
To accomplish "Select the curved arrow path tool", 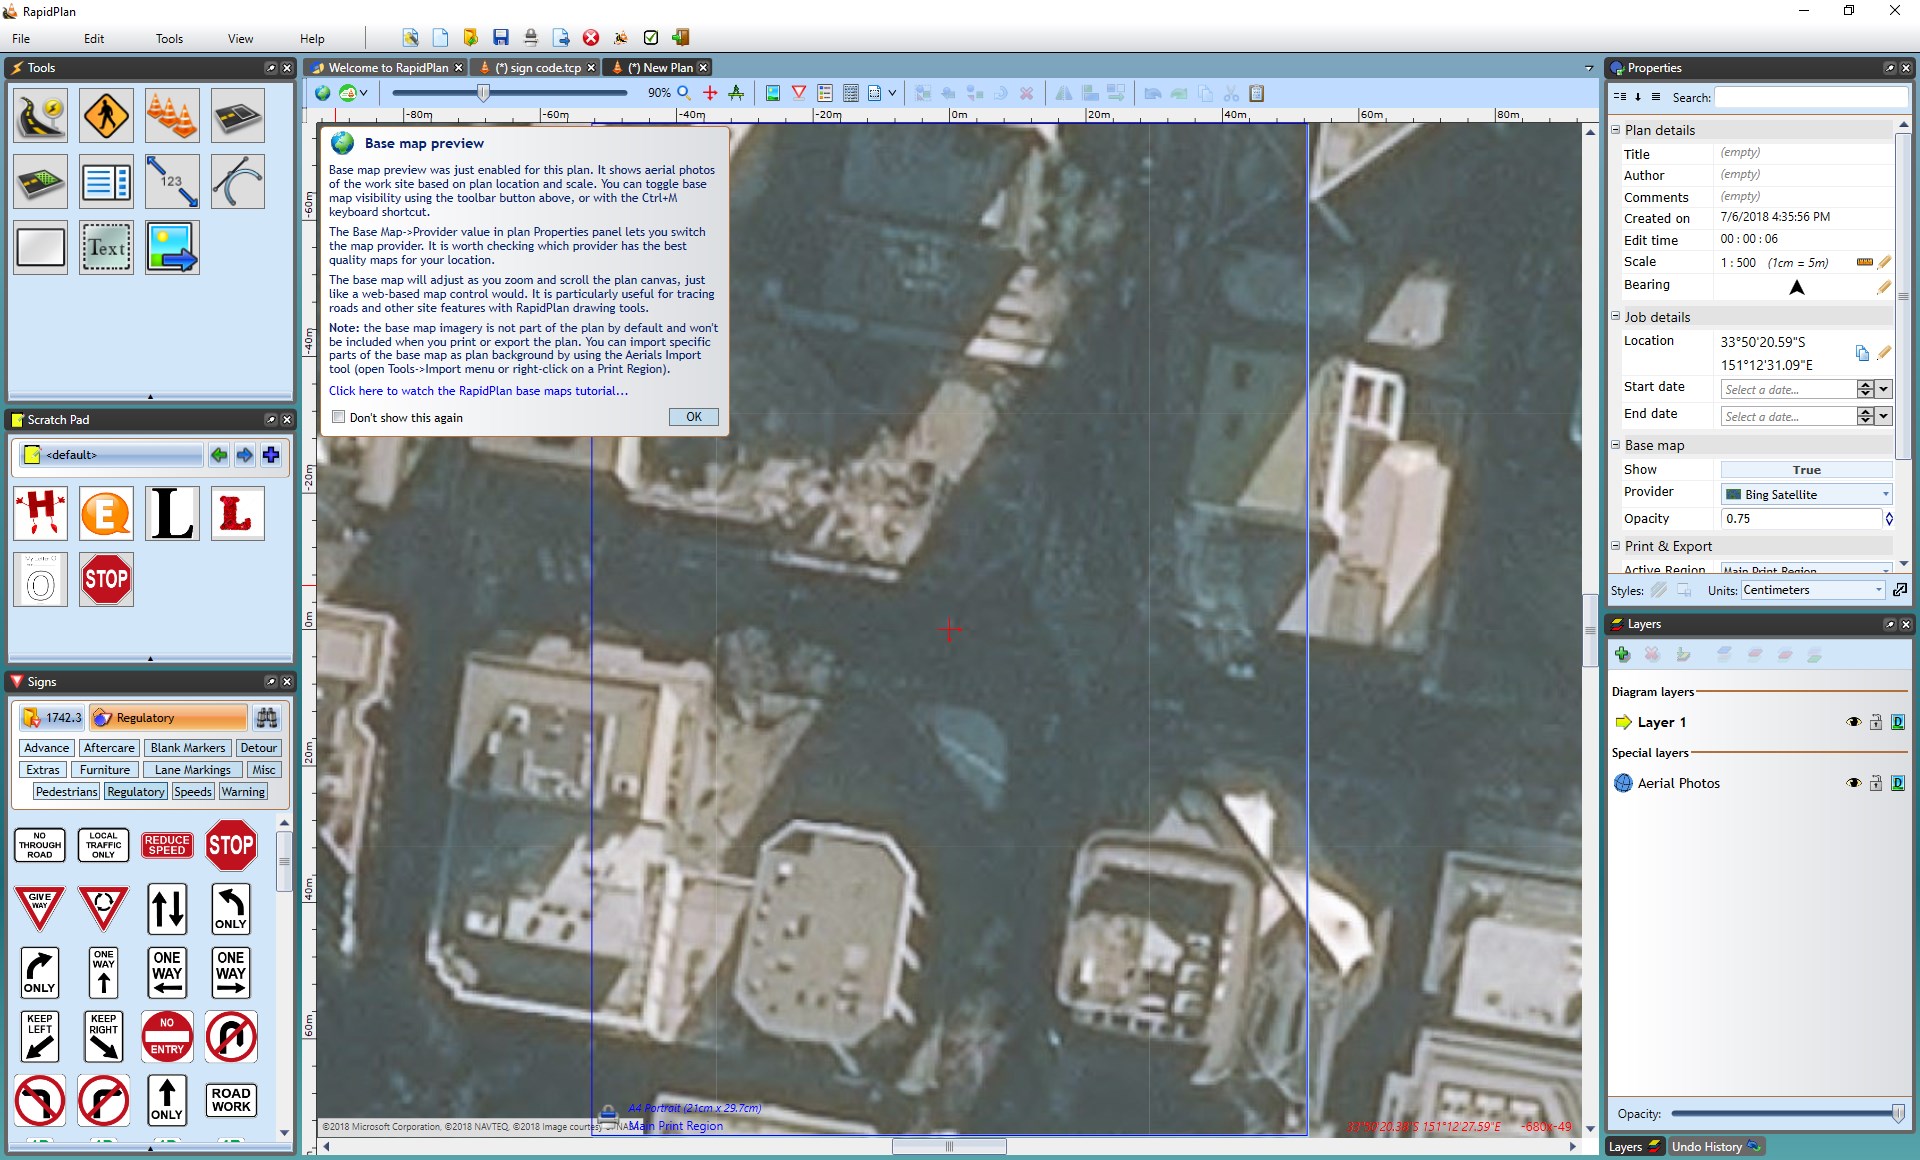I will tap(238, 182).
